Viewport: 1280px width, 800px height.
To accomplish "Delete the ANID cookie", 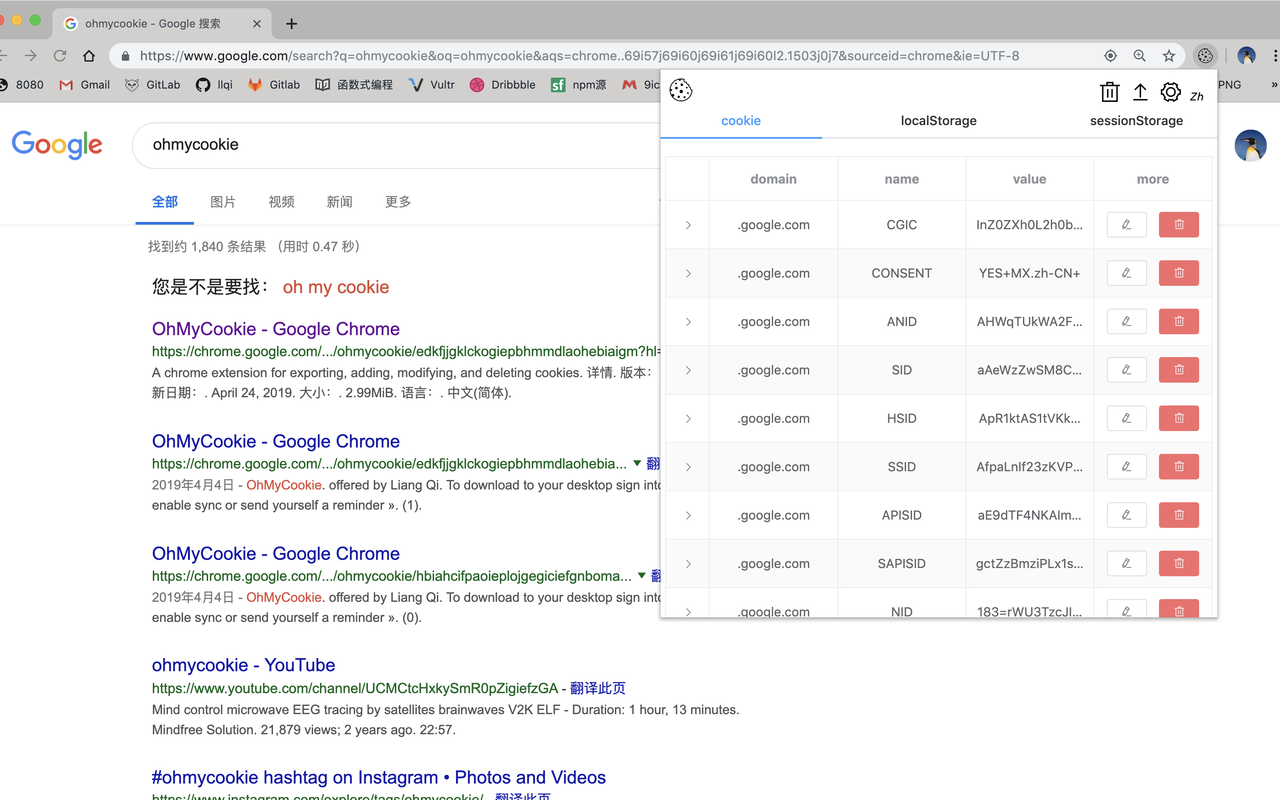I will [1178, 321].
